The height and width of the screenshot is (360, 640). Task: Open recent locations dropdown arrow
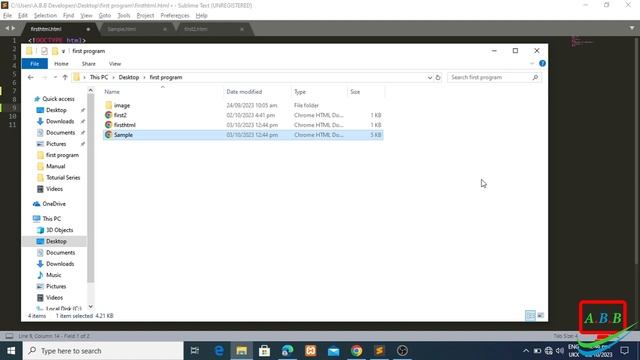click(x=55, y=77)
